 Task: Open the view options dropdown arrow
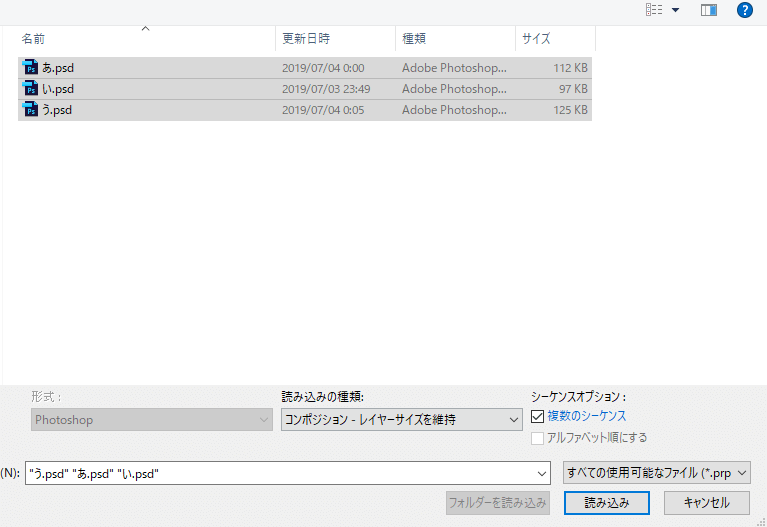click(676, 10)
